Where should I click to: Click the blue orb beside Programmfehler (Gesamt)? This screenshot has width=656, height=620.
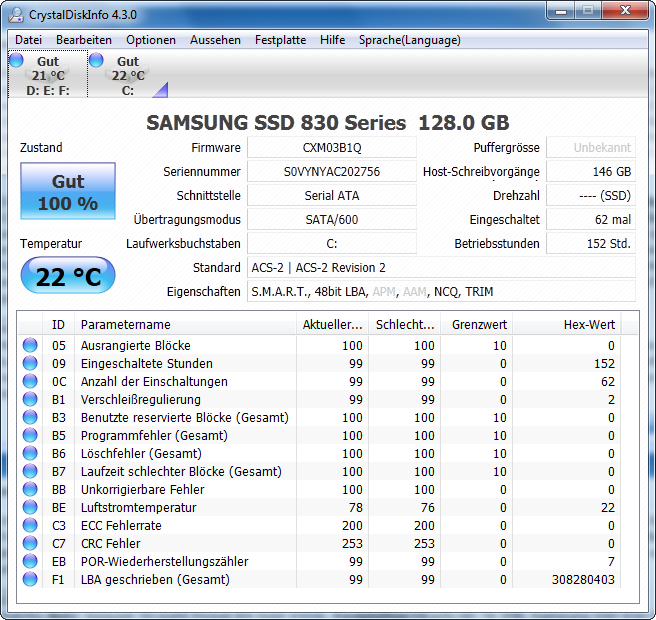30,435
